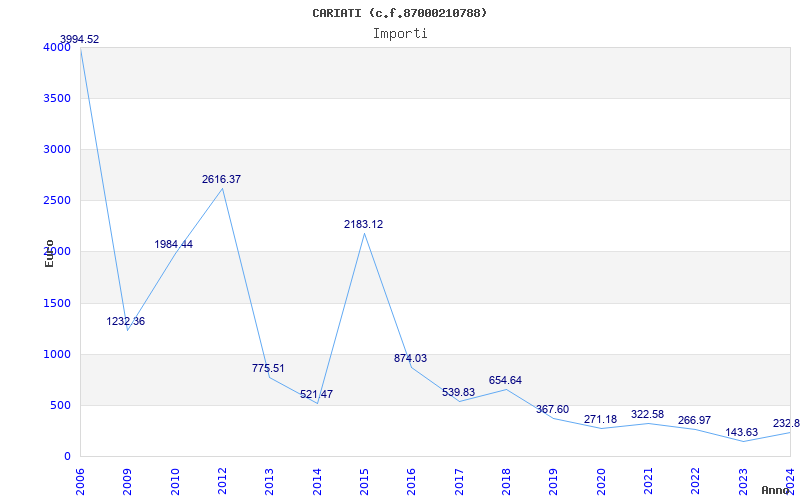800x500 pixels.
Task: Click data label 266.97
Action: (694, 421)
